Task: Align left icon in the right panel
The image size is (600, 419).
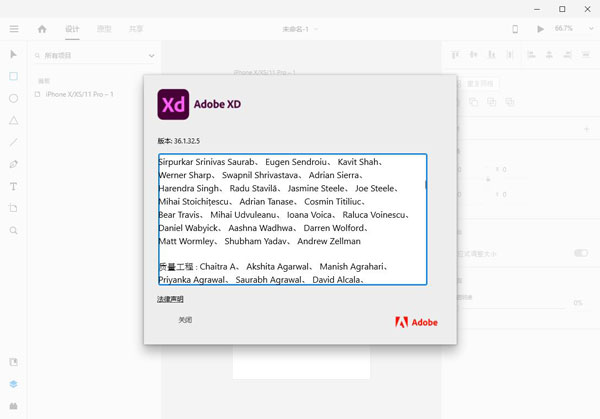Action: [x=531, y=55]
